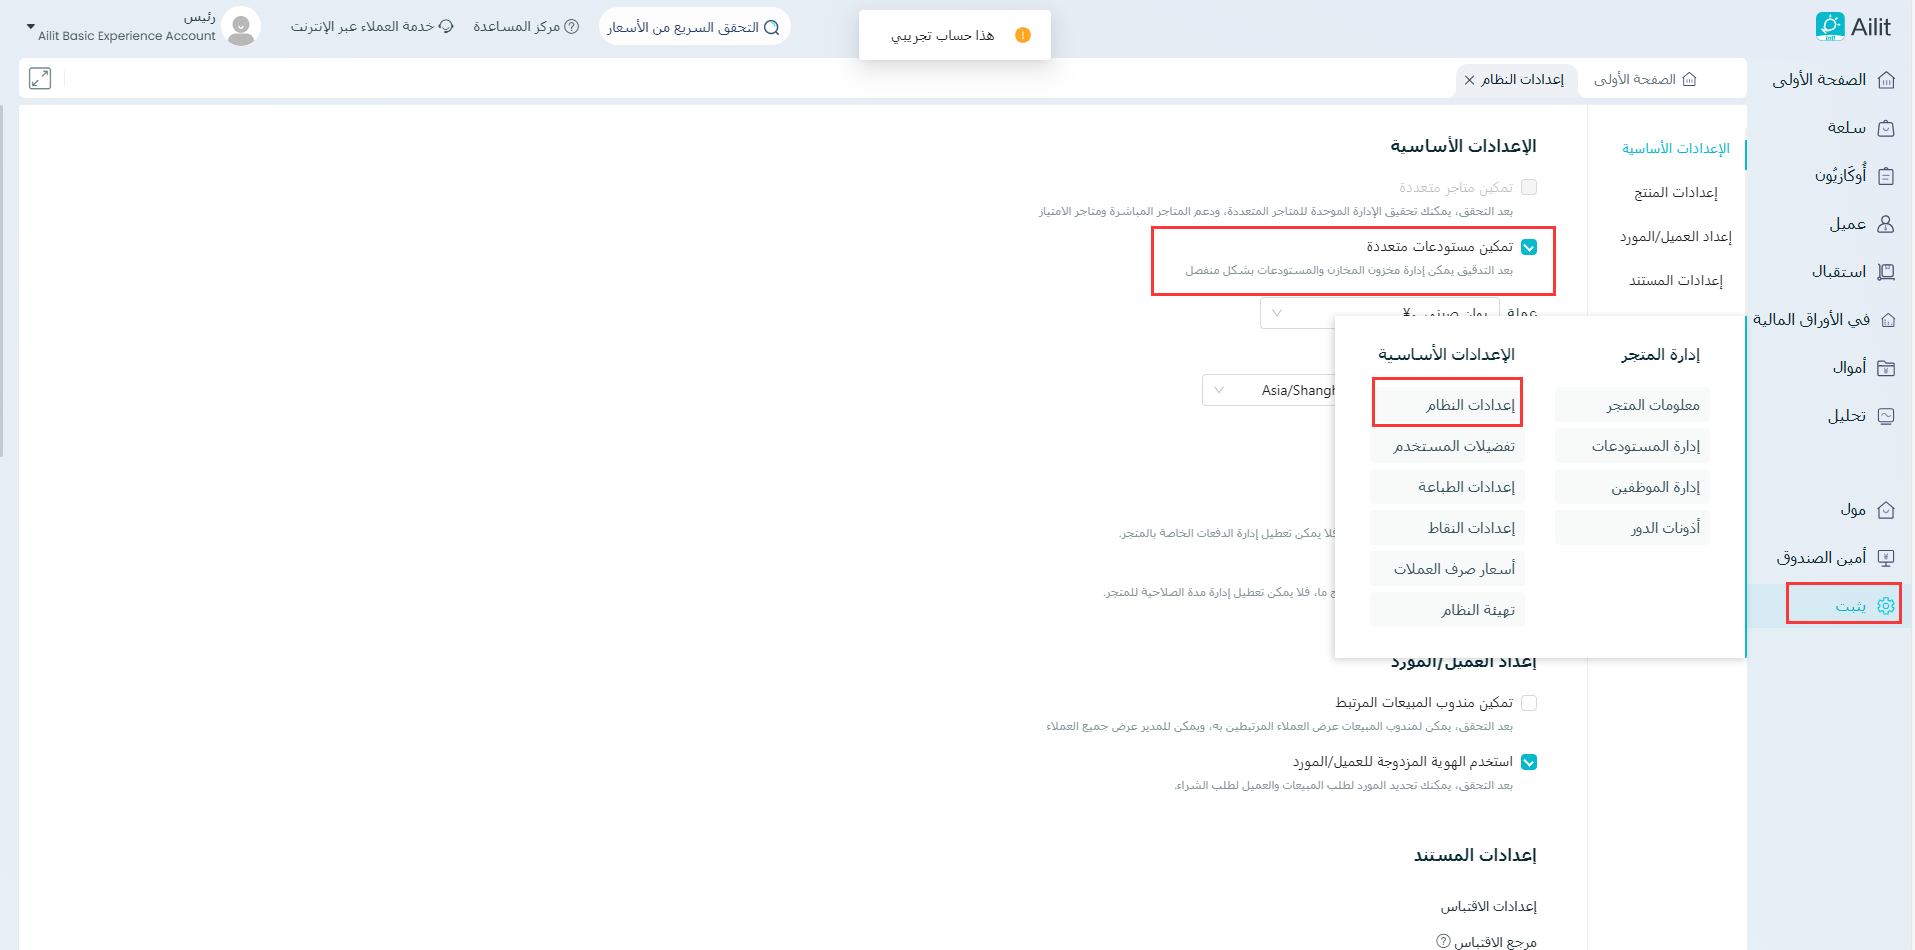Open the analysis sidebar icon
The image size is (1915, 950).
click(x=1886, y=416)
